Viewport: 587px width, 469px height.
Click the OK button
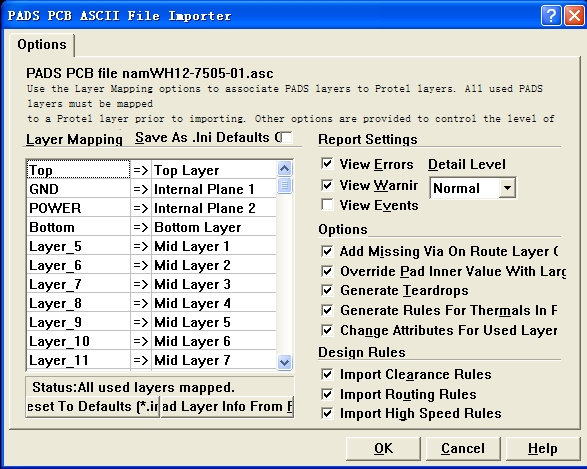coord(383,448)
